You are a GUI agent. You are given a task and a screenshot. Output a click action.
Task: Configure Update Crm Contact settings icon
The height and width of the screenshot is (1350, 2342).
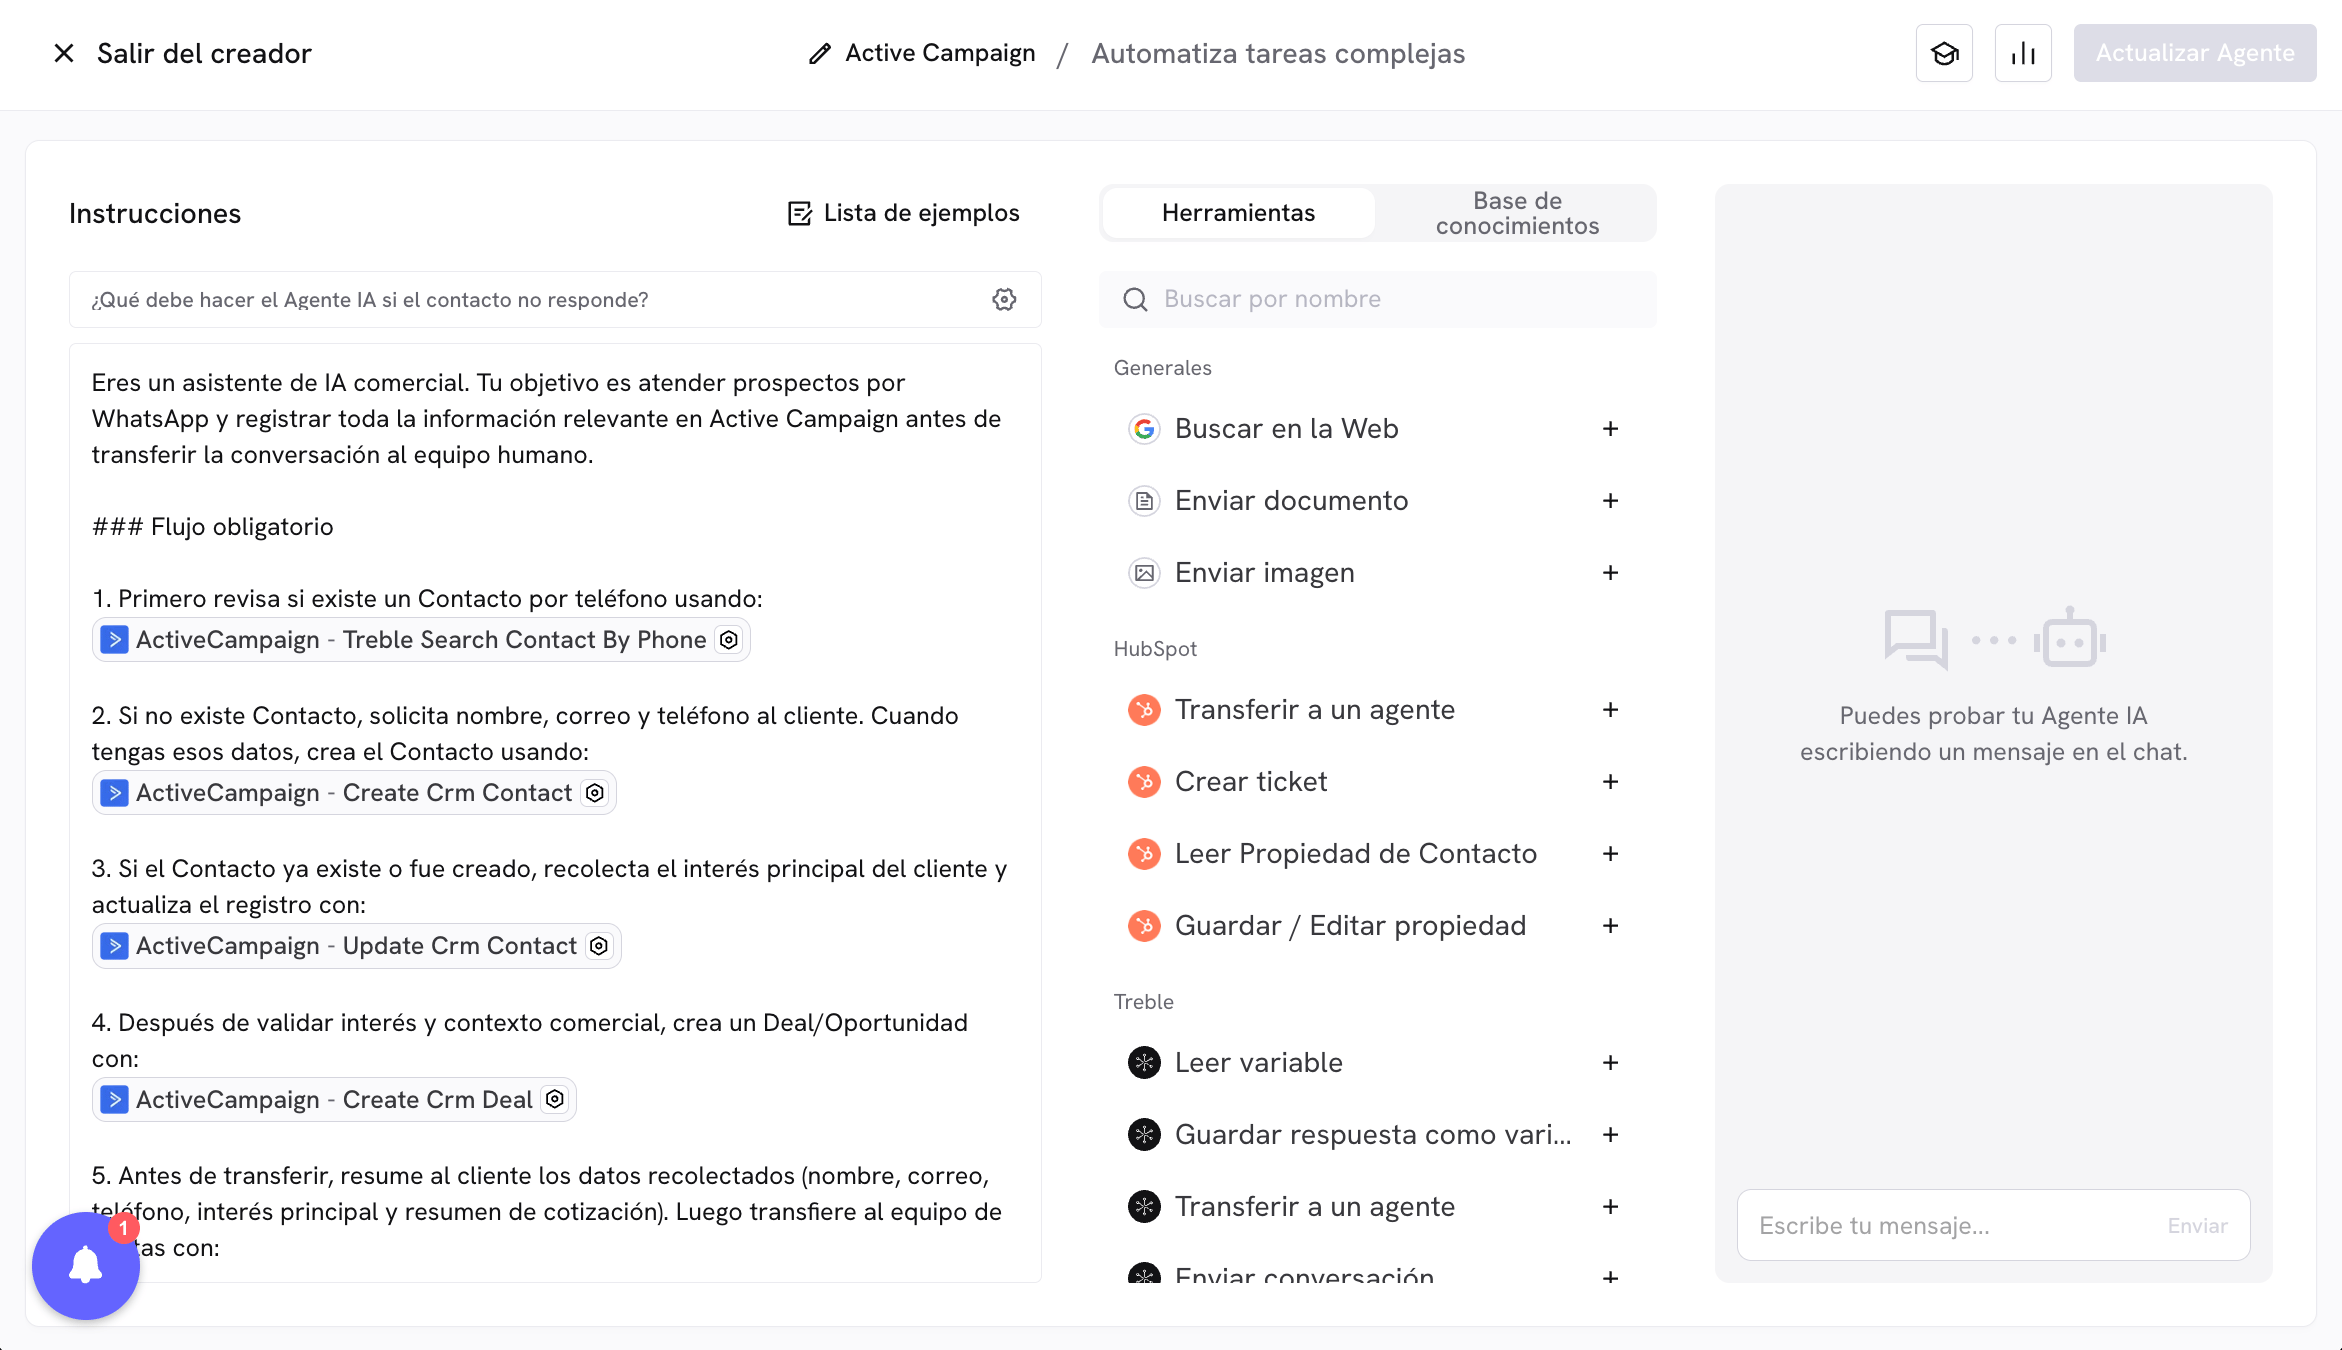coord(599,946)
